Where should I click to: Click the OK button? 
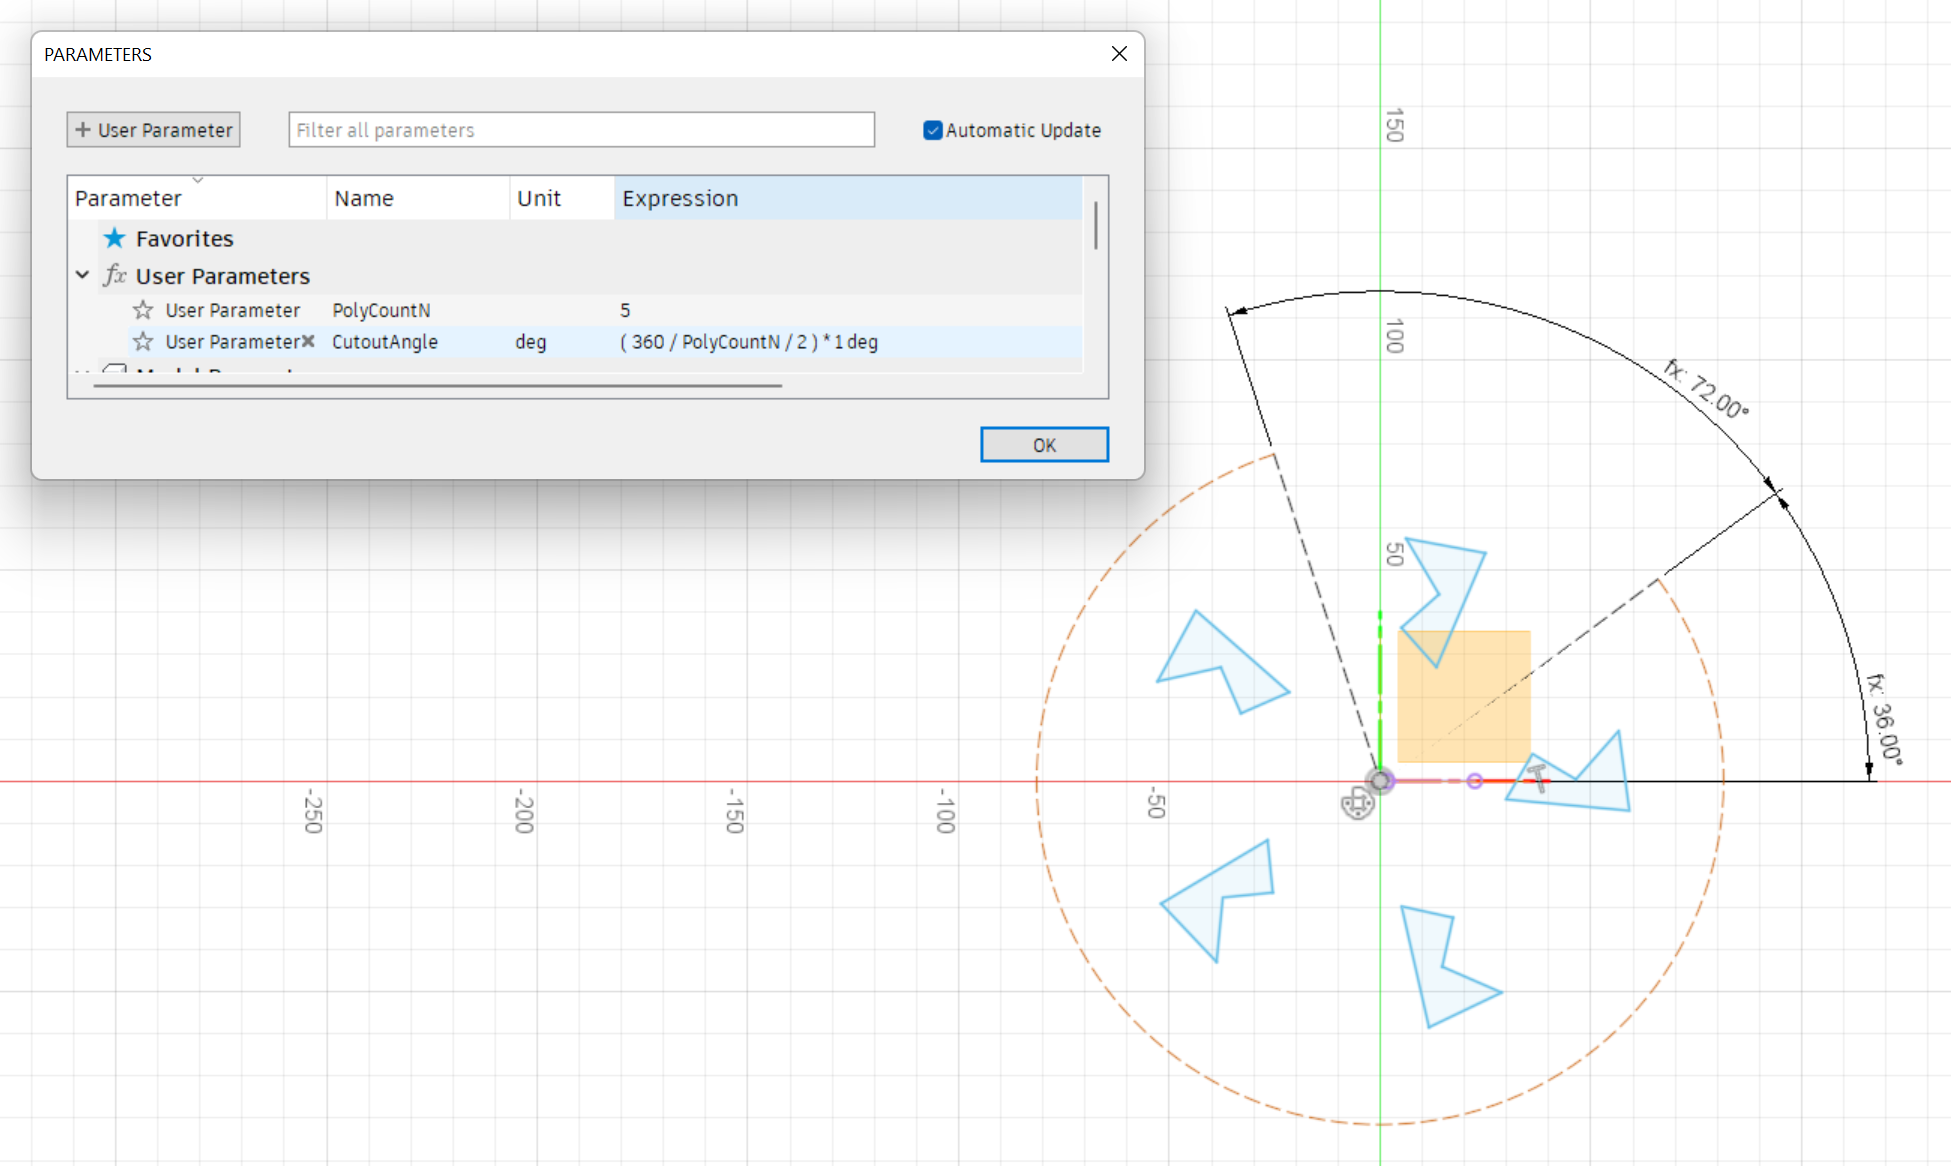(1044, 444)
